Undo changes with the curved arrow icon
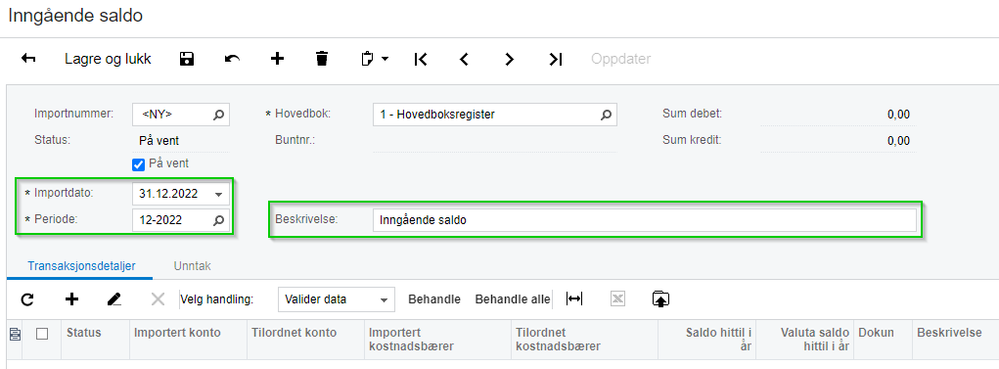999x369 pixels. [233, 59]
